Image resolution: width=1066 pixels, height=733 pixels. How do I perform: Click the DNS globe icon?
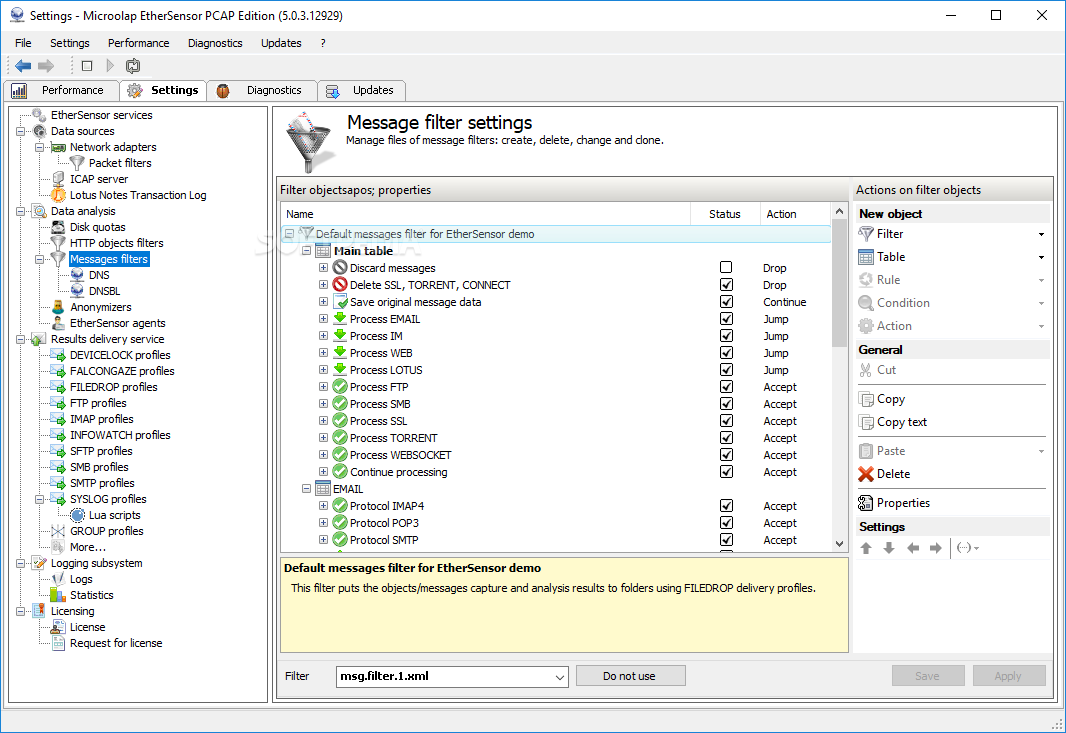click(78, 275)
